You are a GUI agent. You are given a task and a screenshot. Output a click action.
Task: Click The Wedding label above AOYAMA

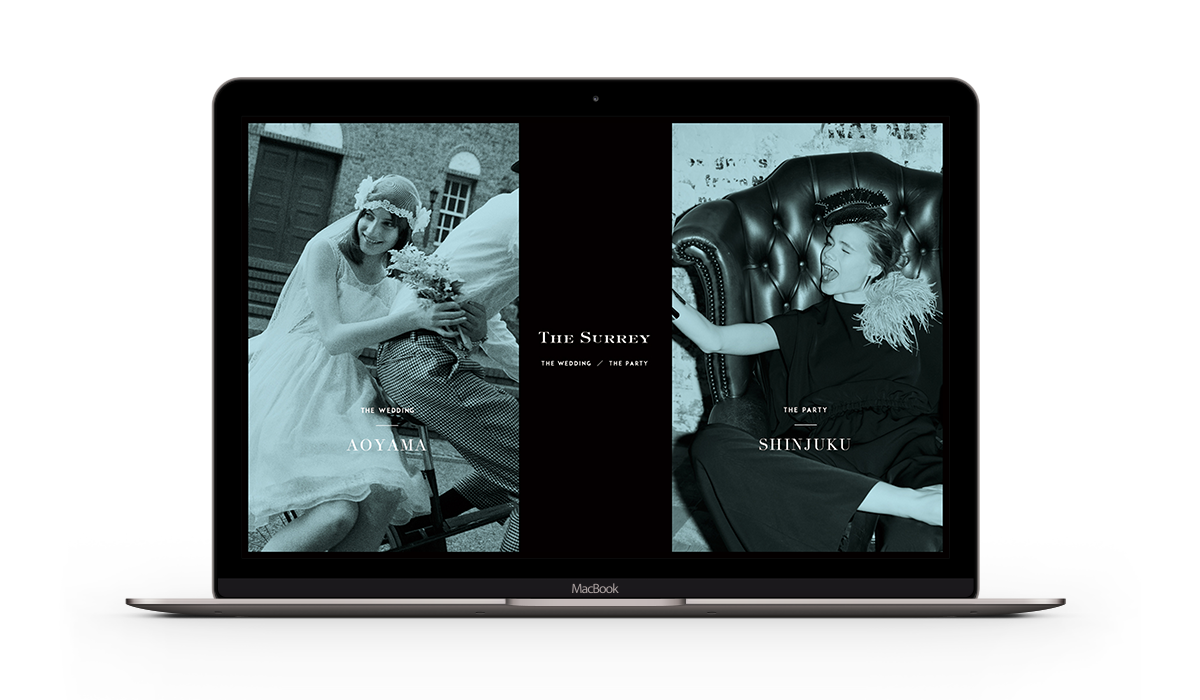coord(387,410)
